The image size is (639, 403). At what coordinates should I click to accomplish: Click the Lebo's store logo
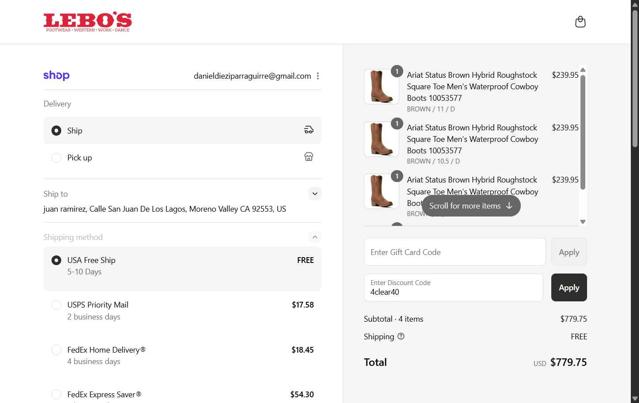click(x=88, y=22)
